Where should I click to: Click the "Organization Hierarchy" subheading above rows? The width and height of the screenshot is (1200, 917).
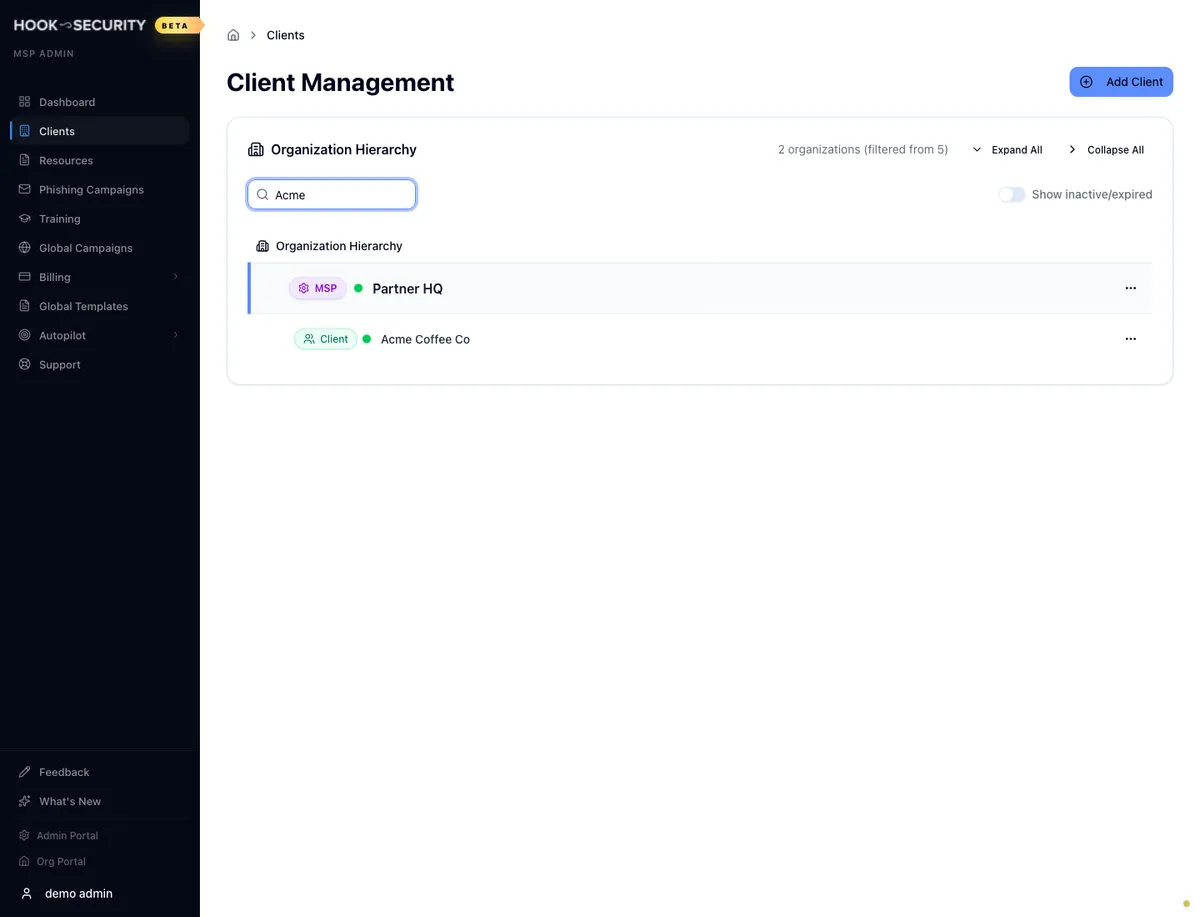click(339, 246)
